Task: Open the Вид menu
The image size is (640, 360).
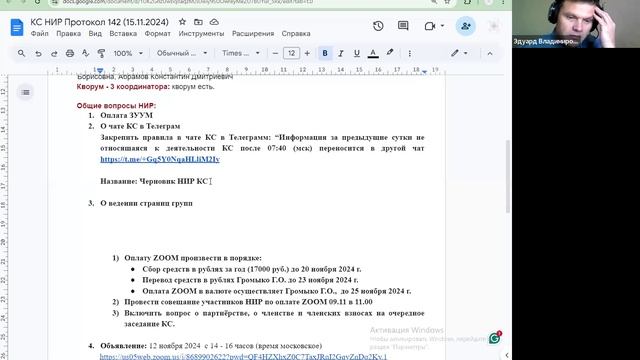Action: point(95,33)
